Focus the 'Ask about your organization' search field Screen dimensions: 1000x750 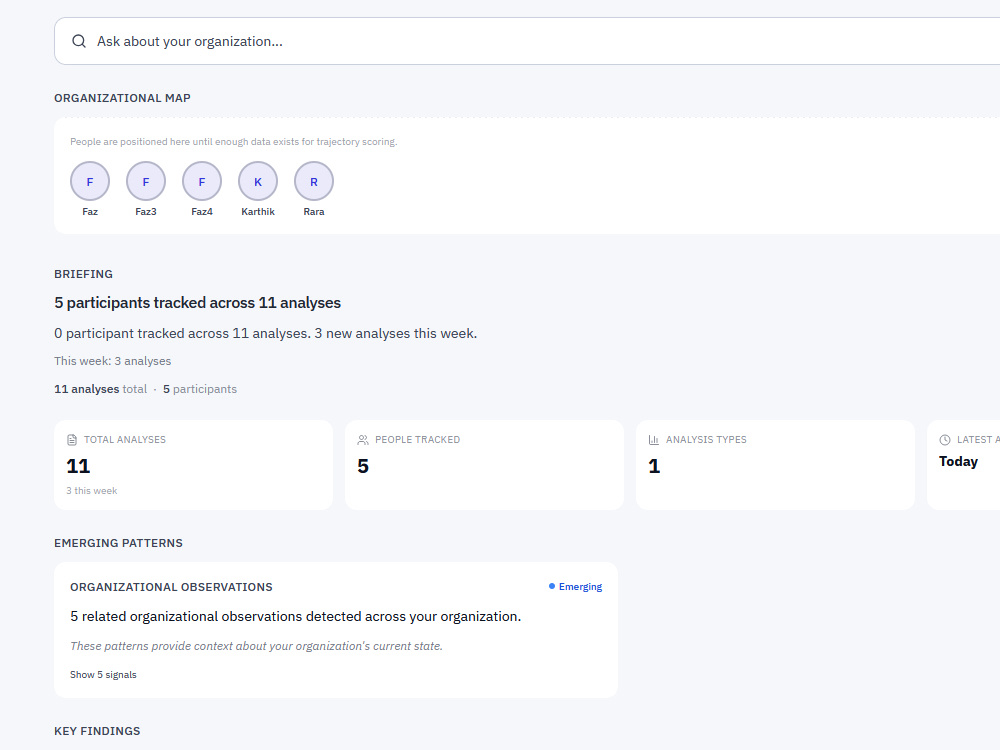click(x=527, y=41)
